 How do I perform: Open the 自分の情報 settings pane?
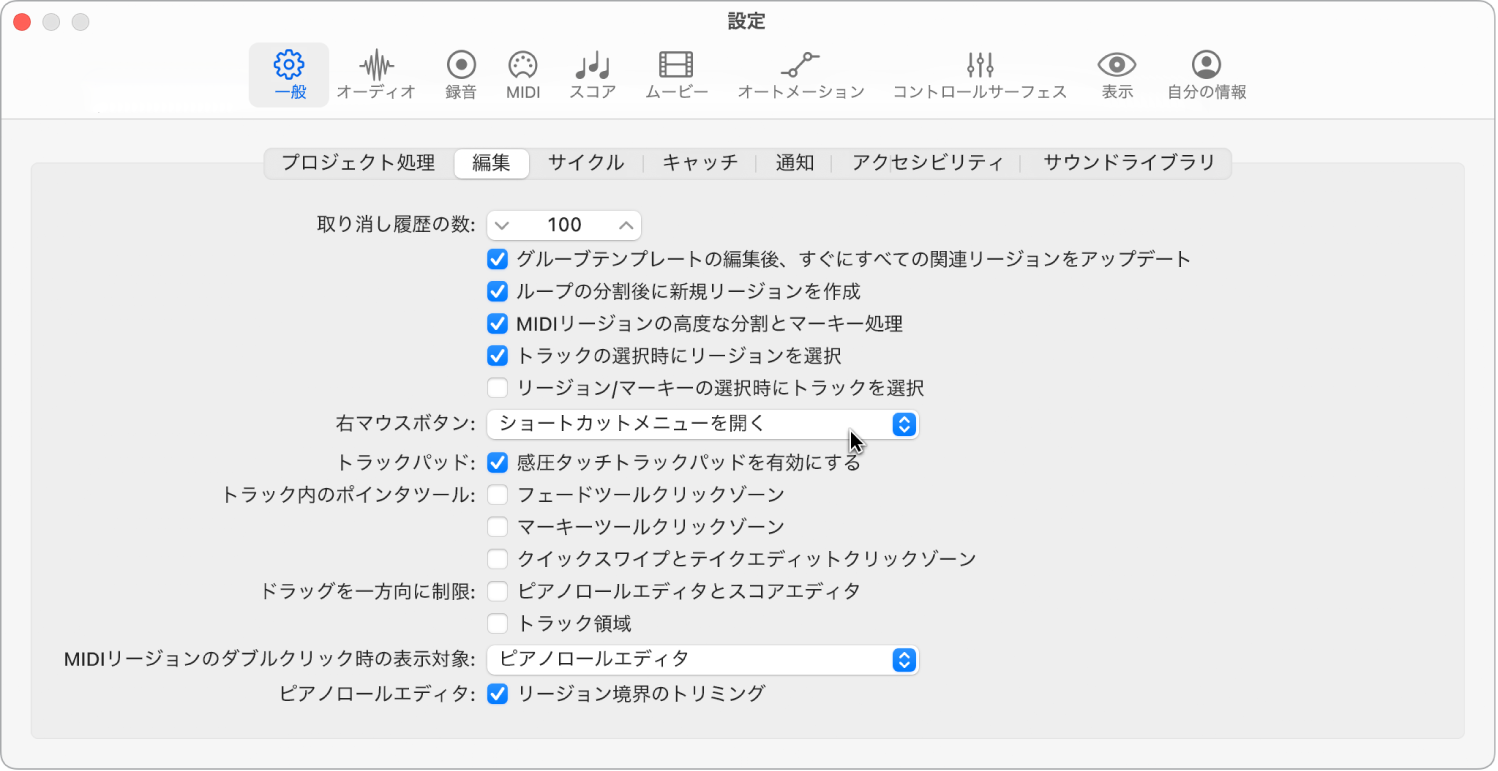click(1206, 74)
